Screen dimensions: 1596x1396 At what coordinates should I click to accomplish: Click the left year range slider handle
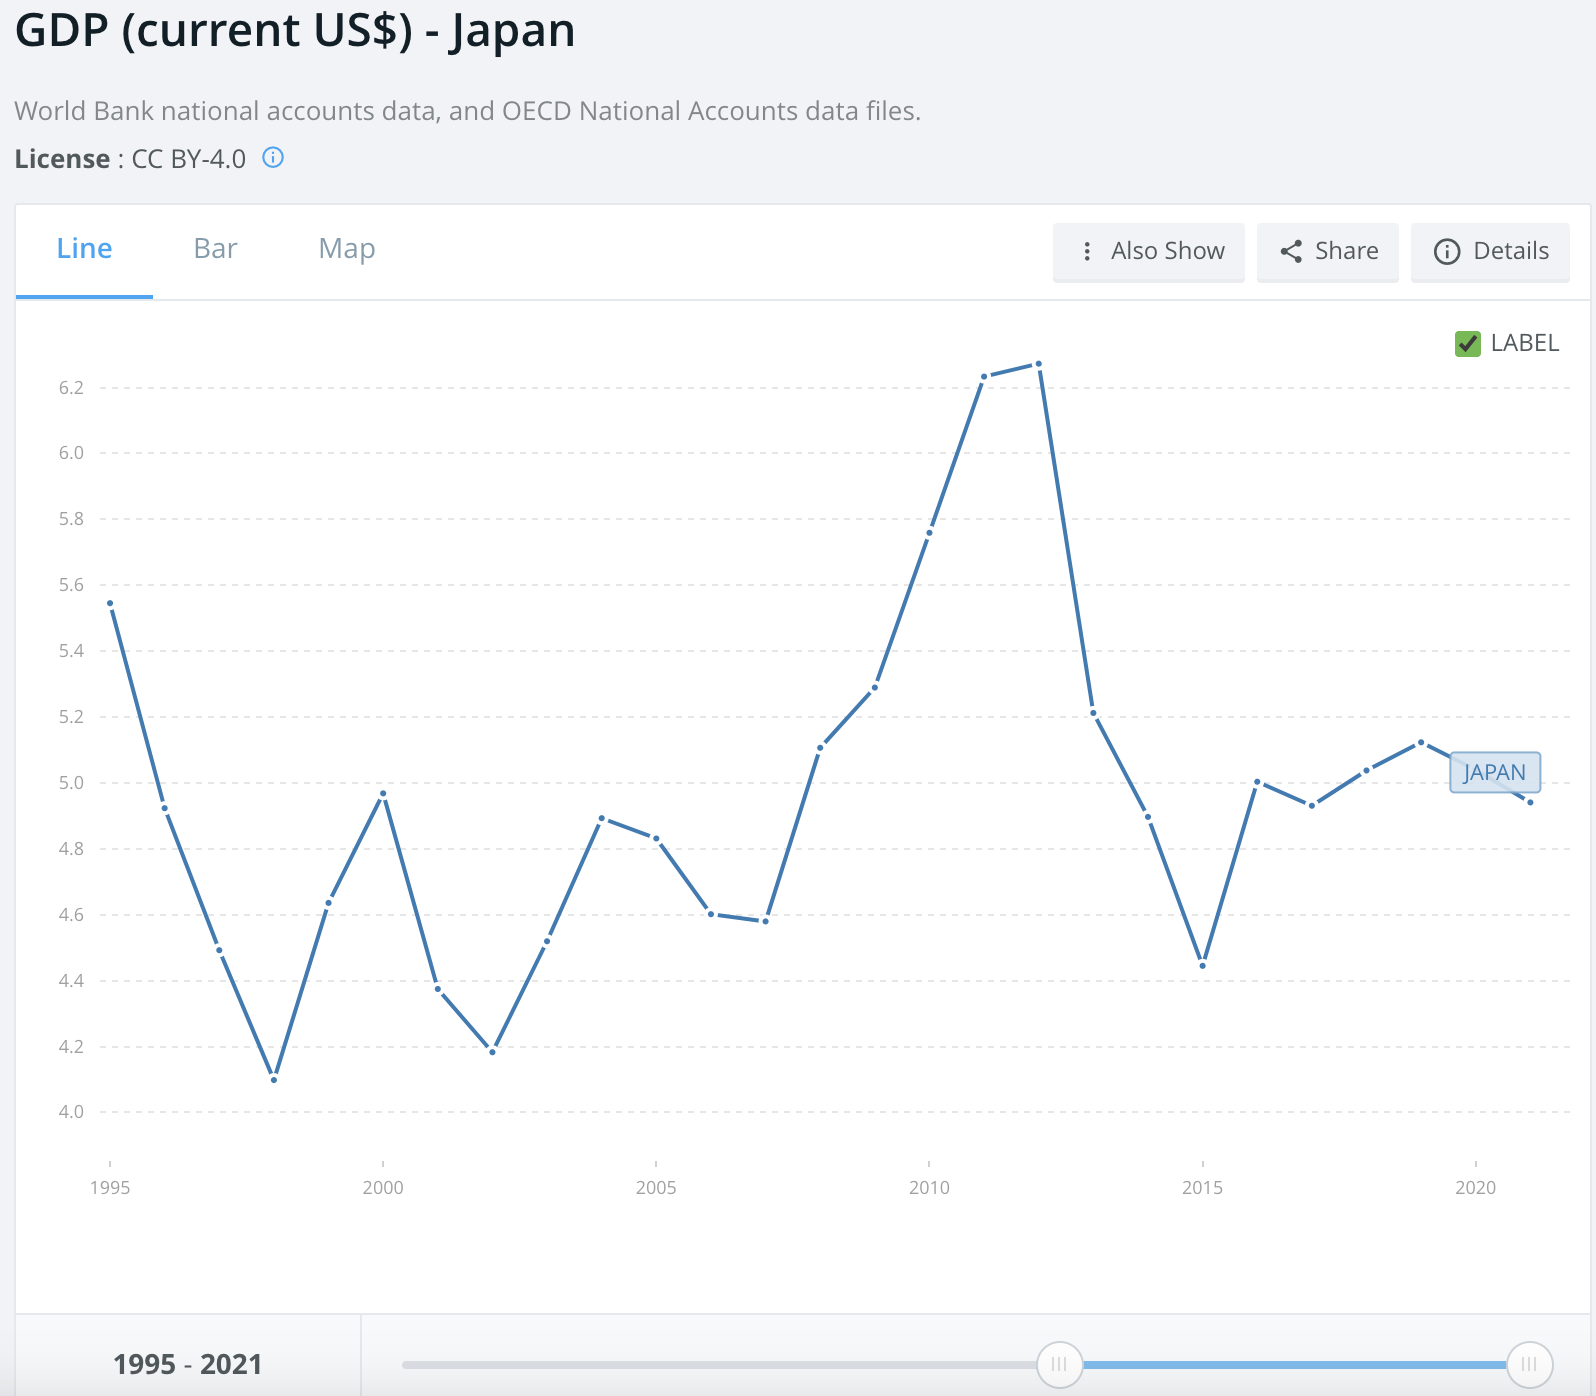tap(1059, 1364)
